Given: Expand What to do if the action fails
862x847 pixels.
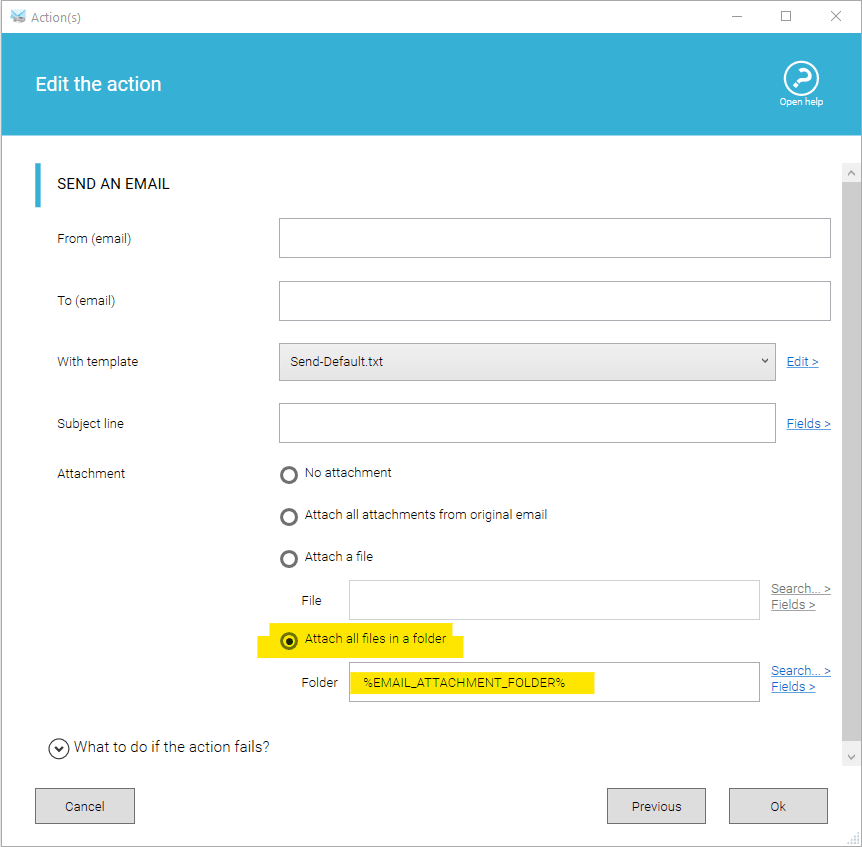Looking at the screenshot, I should point(59,748).
